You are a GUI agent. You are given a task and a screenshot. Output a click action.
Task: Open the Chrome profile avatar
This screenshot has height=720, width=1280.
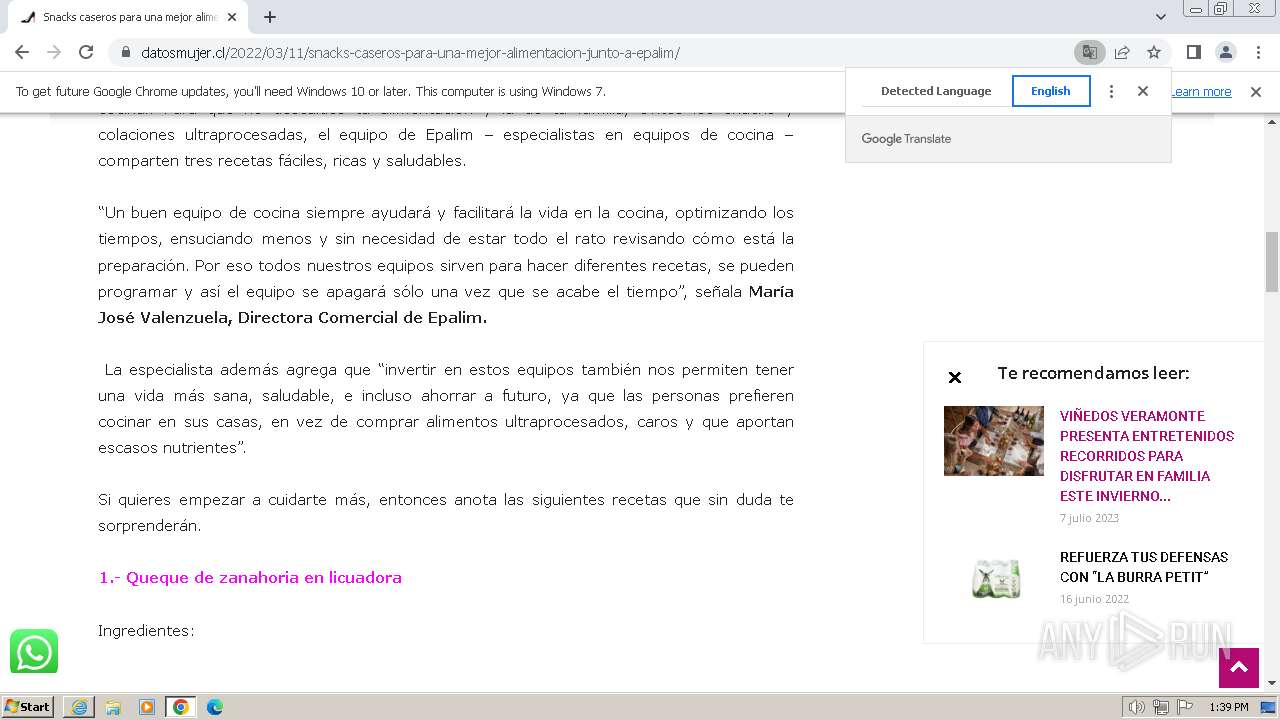click(x=1225, y=52)
